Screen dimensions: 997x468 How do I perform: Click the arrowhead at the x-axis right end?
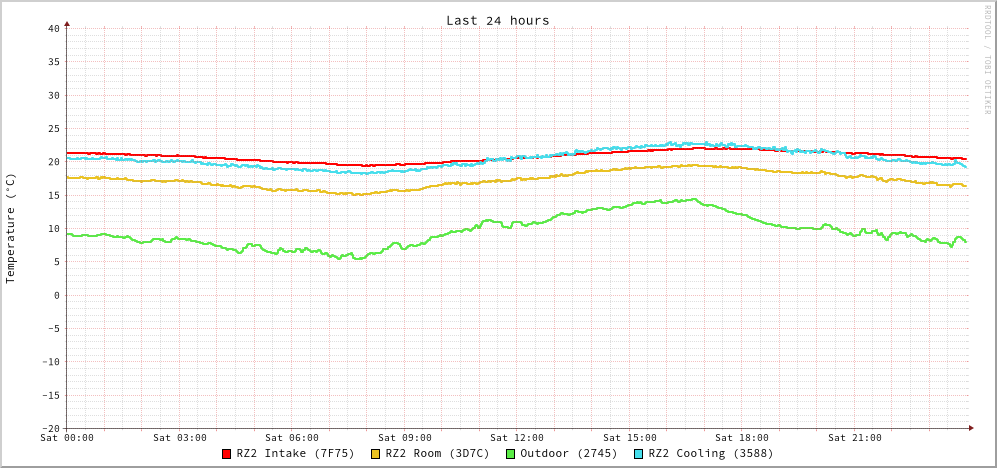point(970,428)
